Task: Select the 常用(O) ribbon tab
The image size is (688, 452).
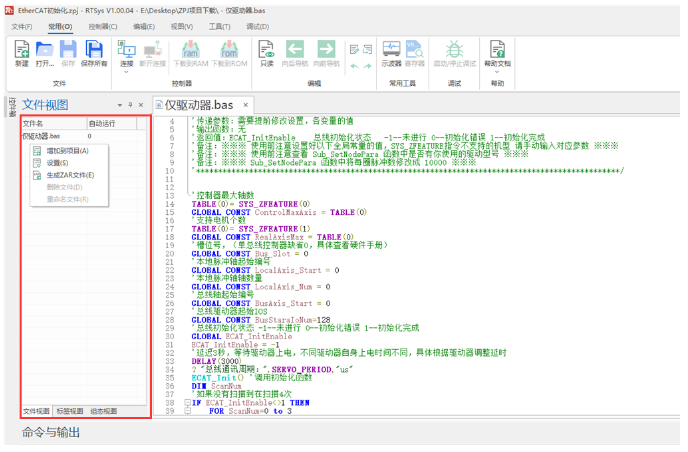Action: pos(60,27)
